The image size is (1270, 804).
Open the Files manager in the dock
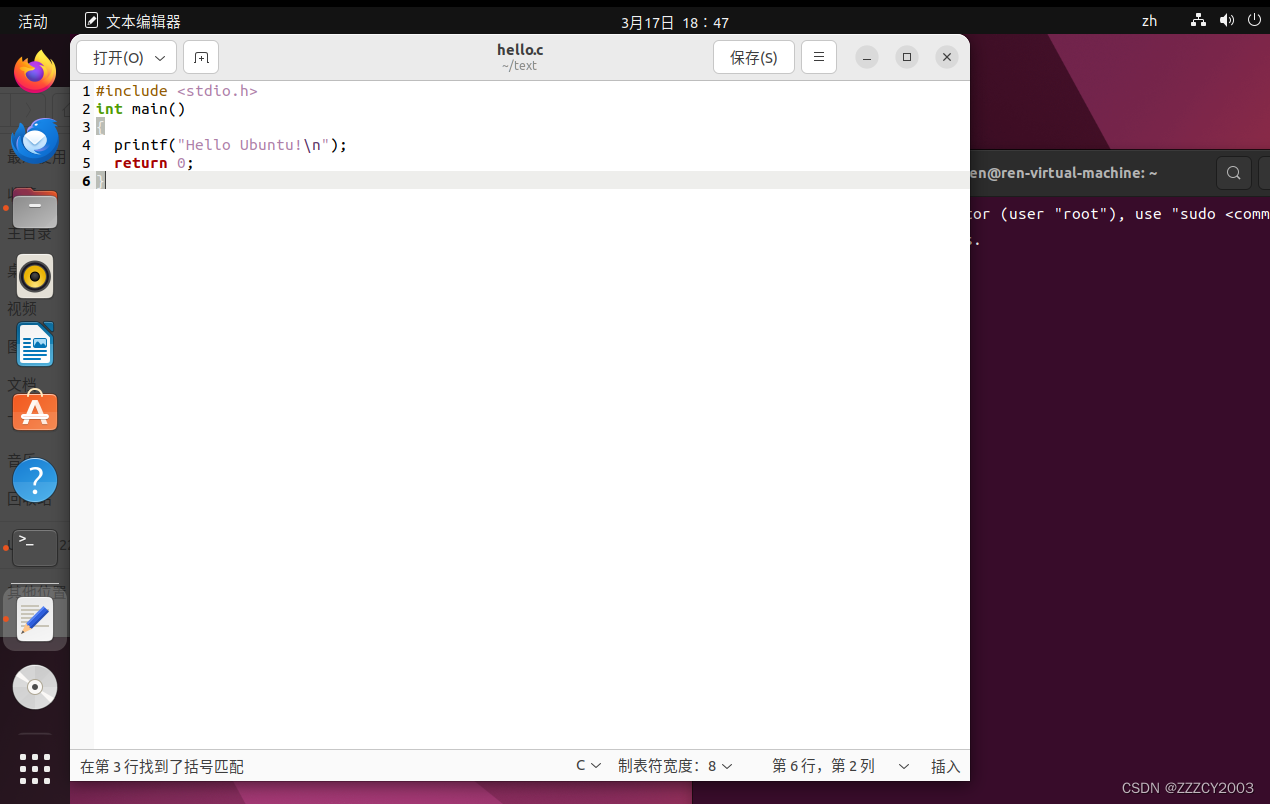[35, 208]
